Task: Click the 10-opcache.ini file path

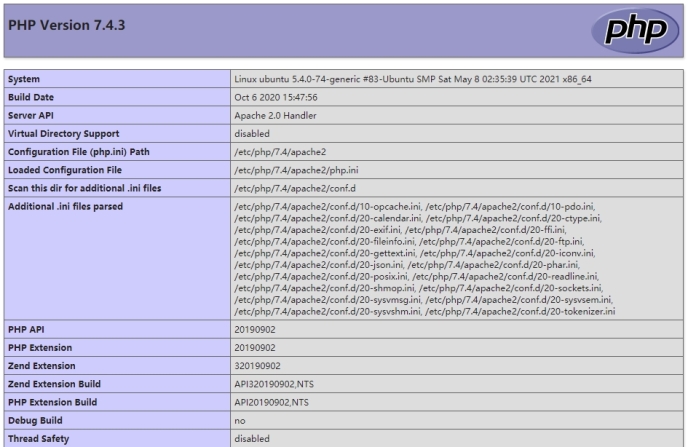Action: tap(328, 206)
